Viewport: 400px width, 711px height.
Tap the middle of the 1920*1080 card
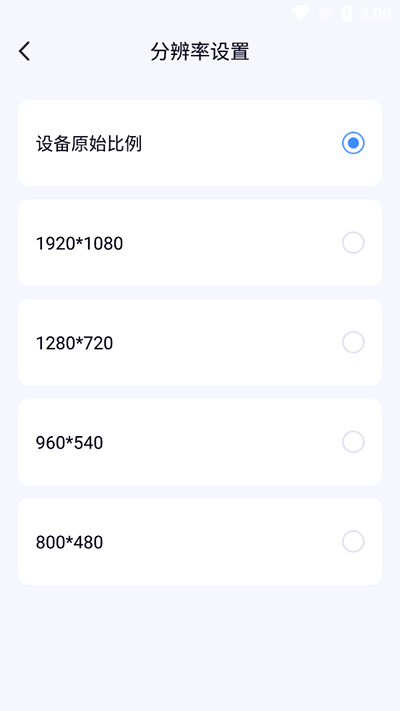point(200,243)
